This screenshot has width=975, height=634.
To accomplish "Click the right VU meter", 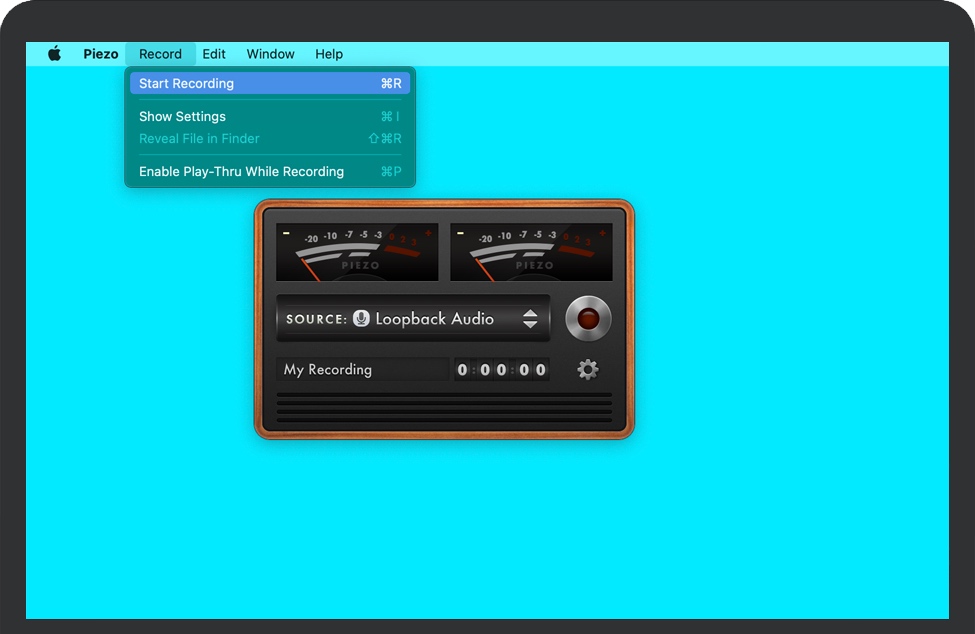I will pyautogui.click(x=531, y=252).
